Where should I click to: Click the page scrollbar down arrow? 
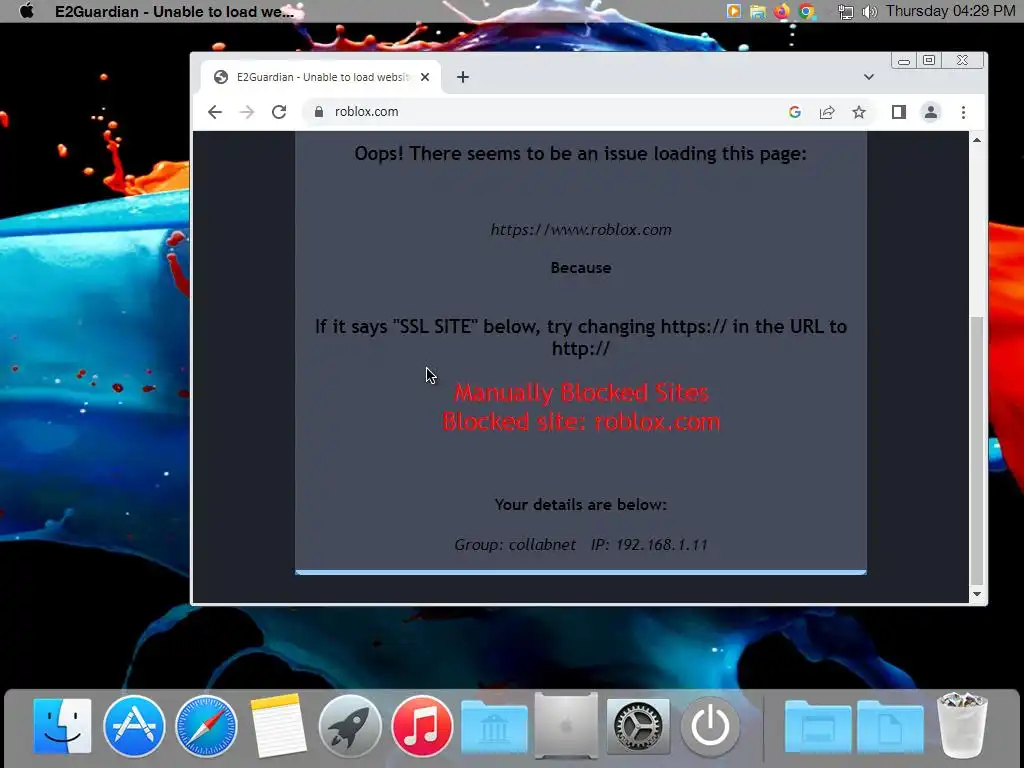click(977, 594)
